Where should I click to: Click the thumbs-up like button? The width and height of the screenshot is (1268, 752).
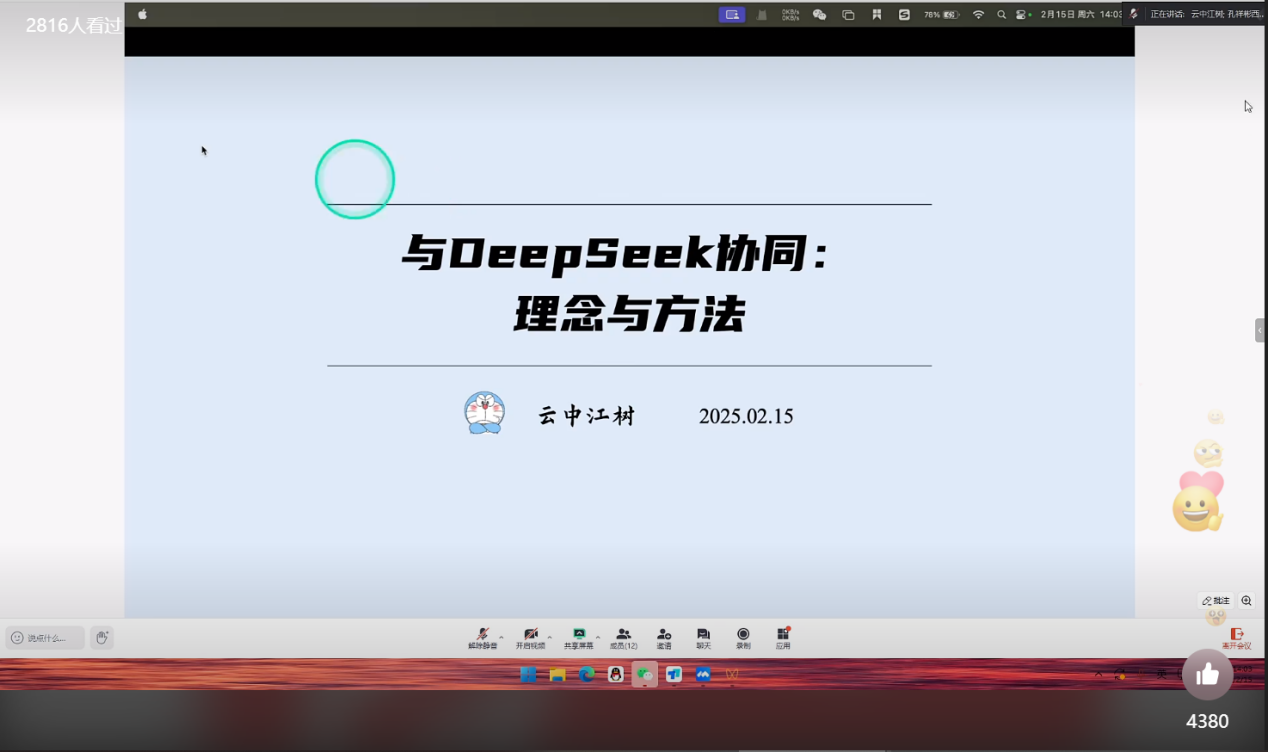click(x=1207, y=675)
